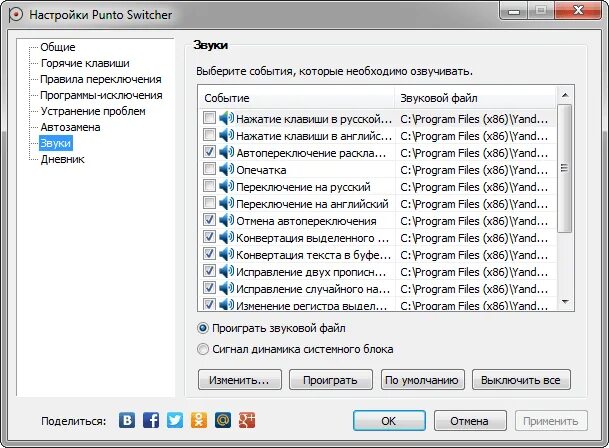
Task: Click speaker icon of Опечатка row
Action: [226, 169]
